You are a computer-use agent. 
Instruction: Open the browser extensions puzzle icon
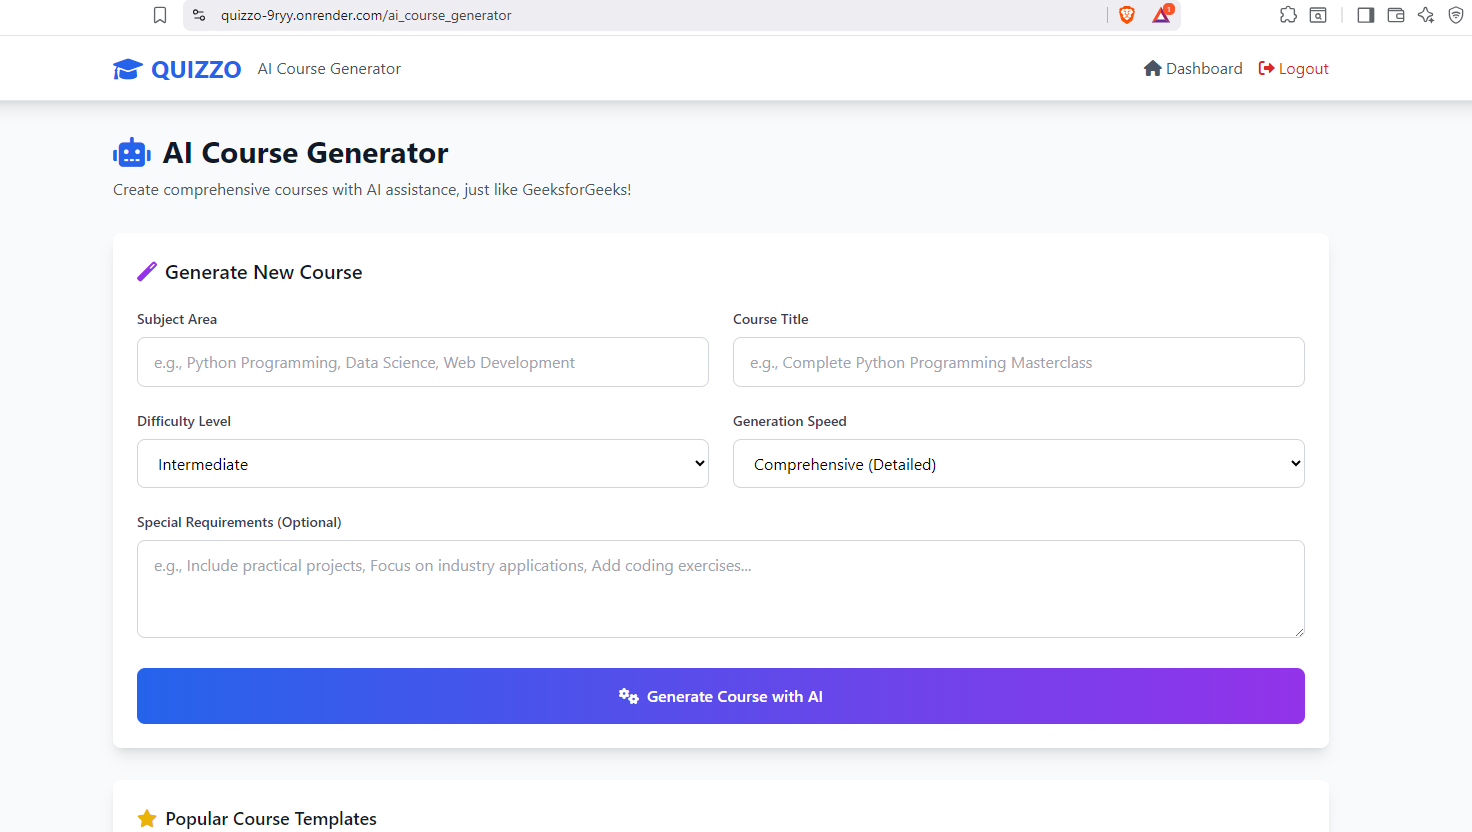1288,15
